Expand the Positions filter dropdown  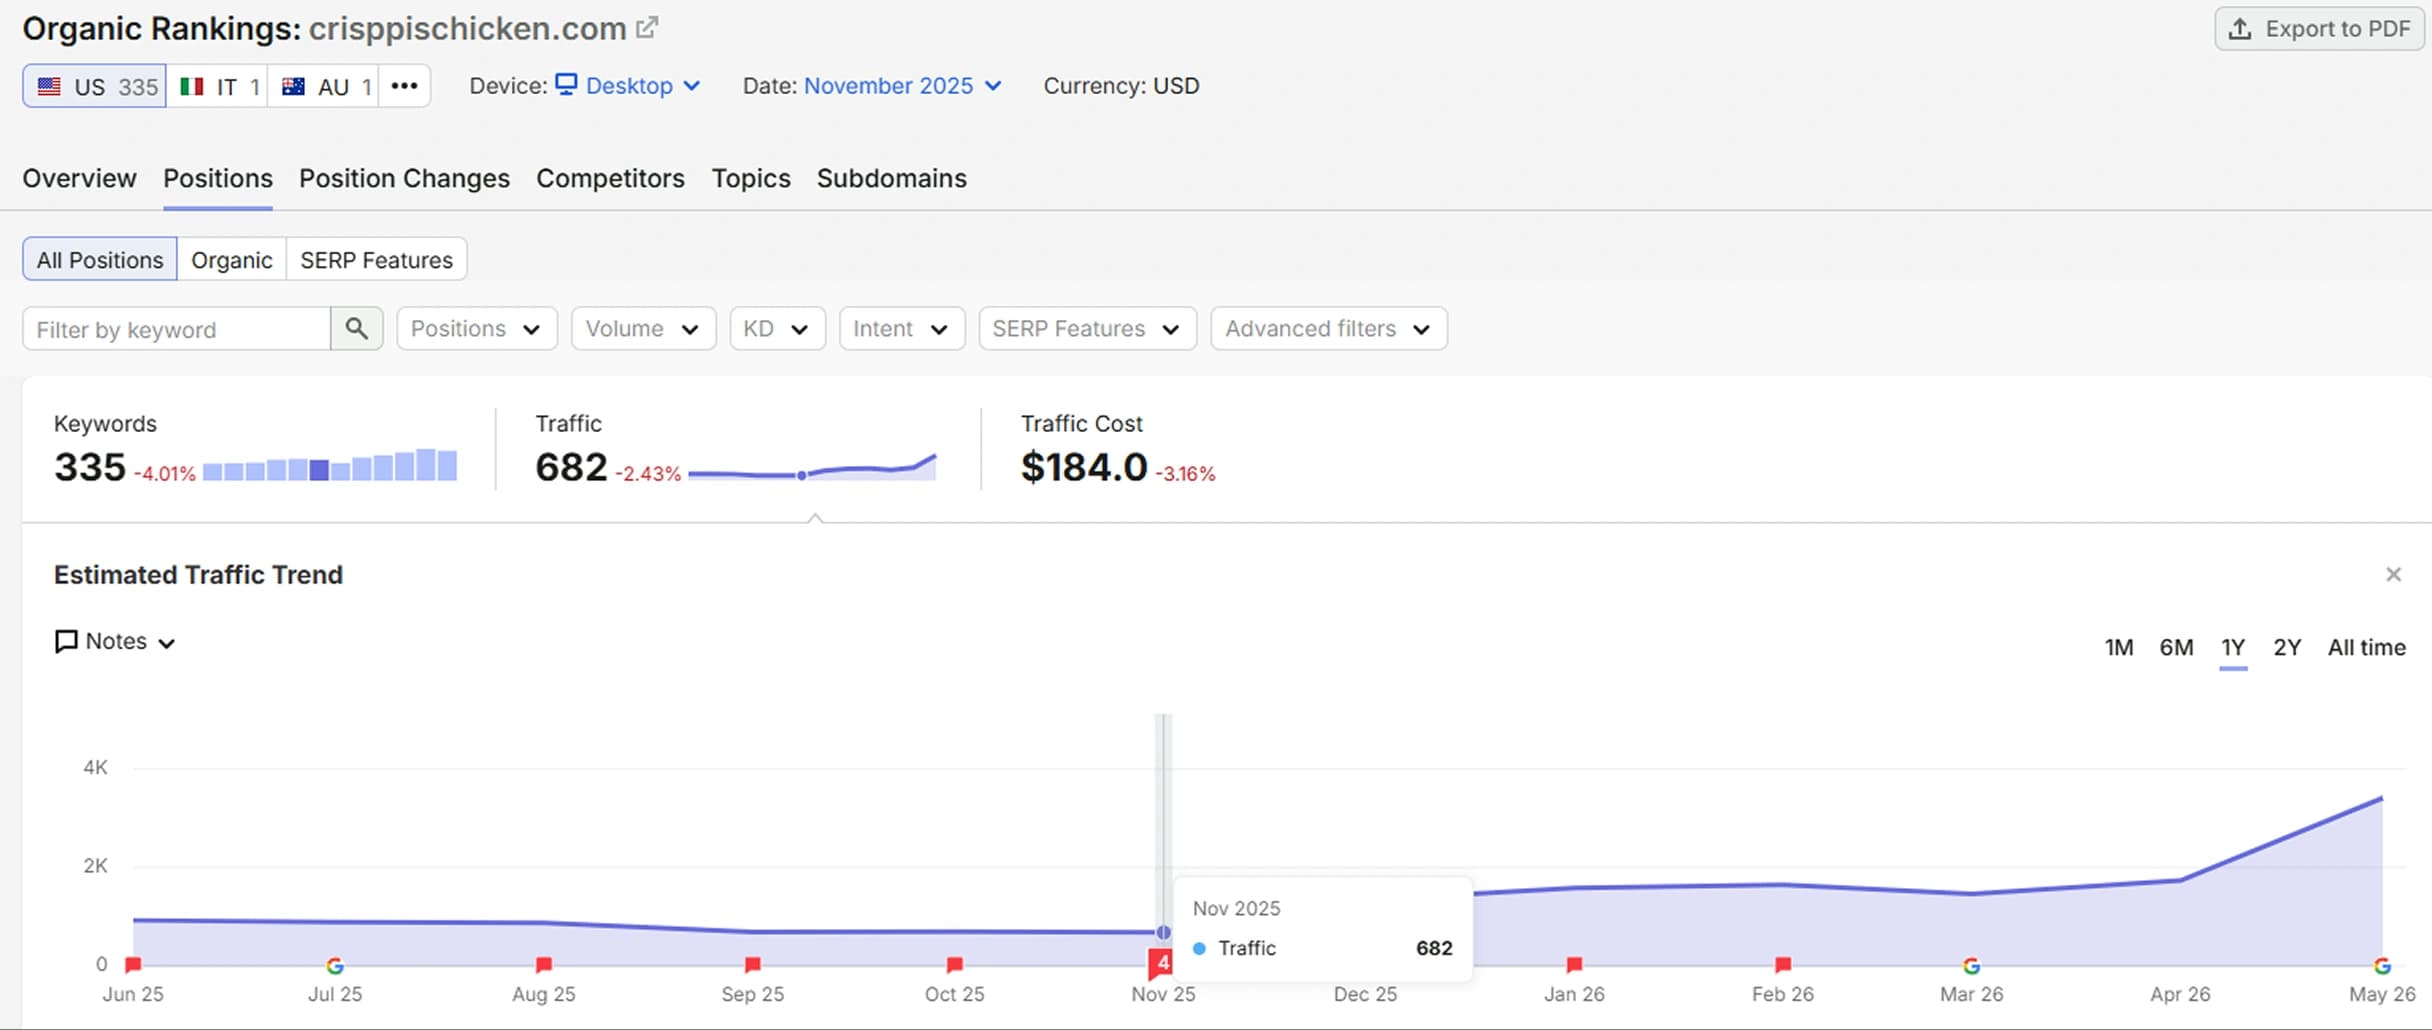pyautogui.click(x=477, y=329)
